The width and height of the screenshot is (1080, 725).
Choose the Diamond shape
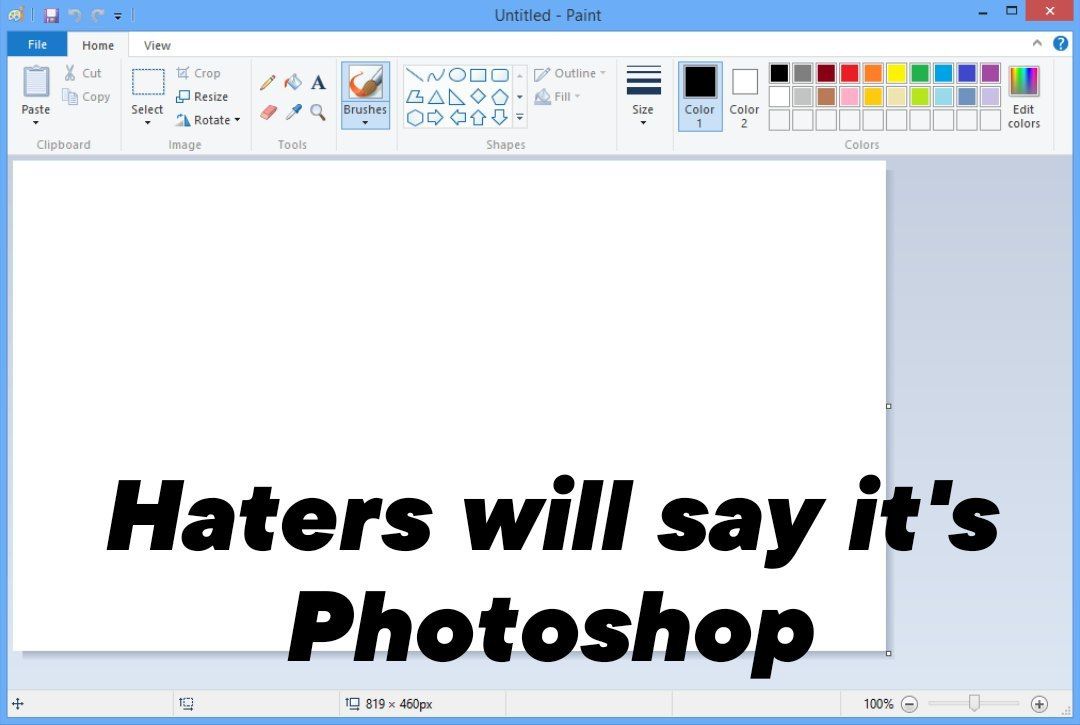click(478, 96)
